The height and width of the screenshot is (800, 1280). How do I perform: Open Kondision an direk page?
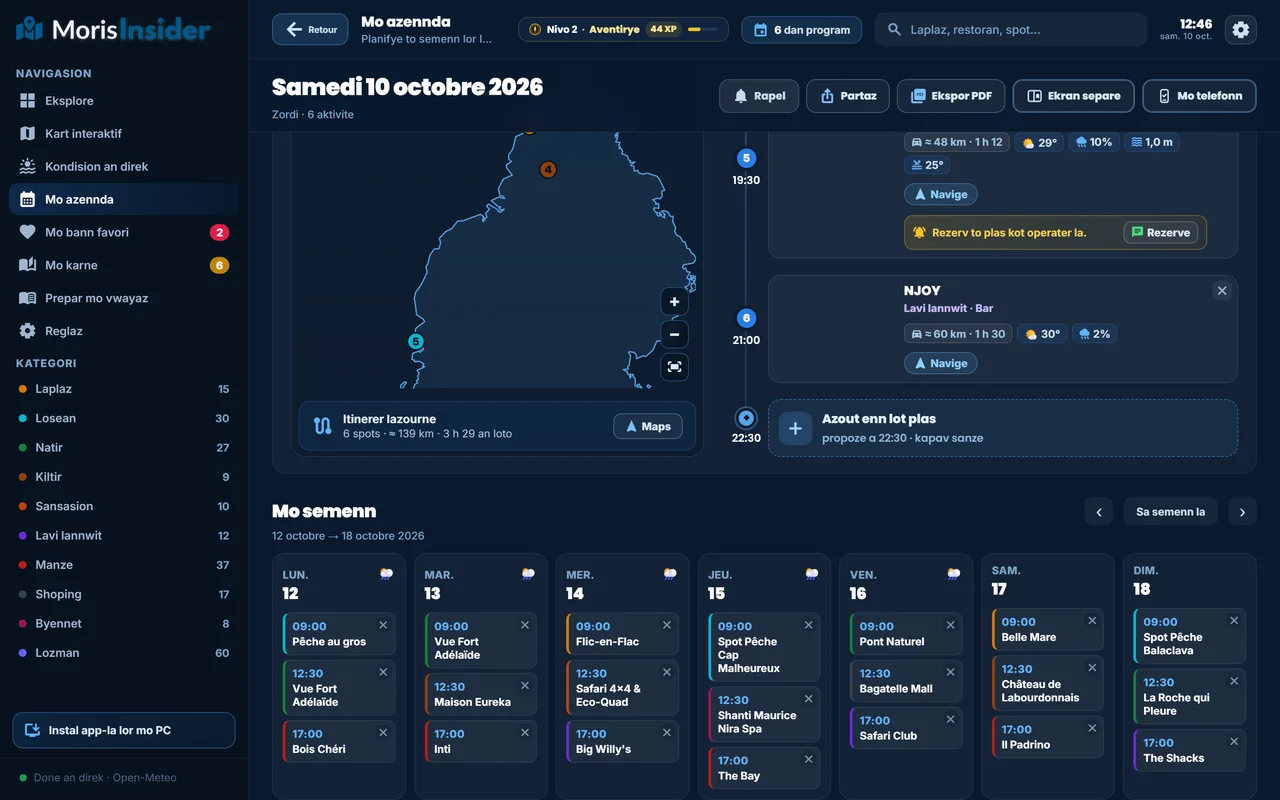[124, 167]
